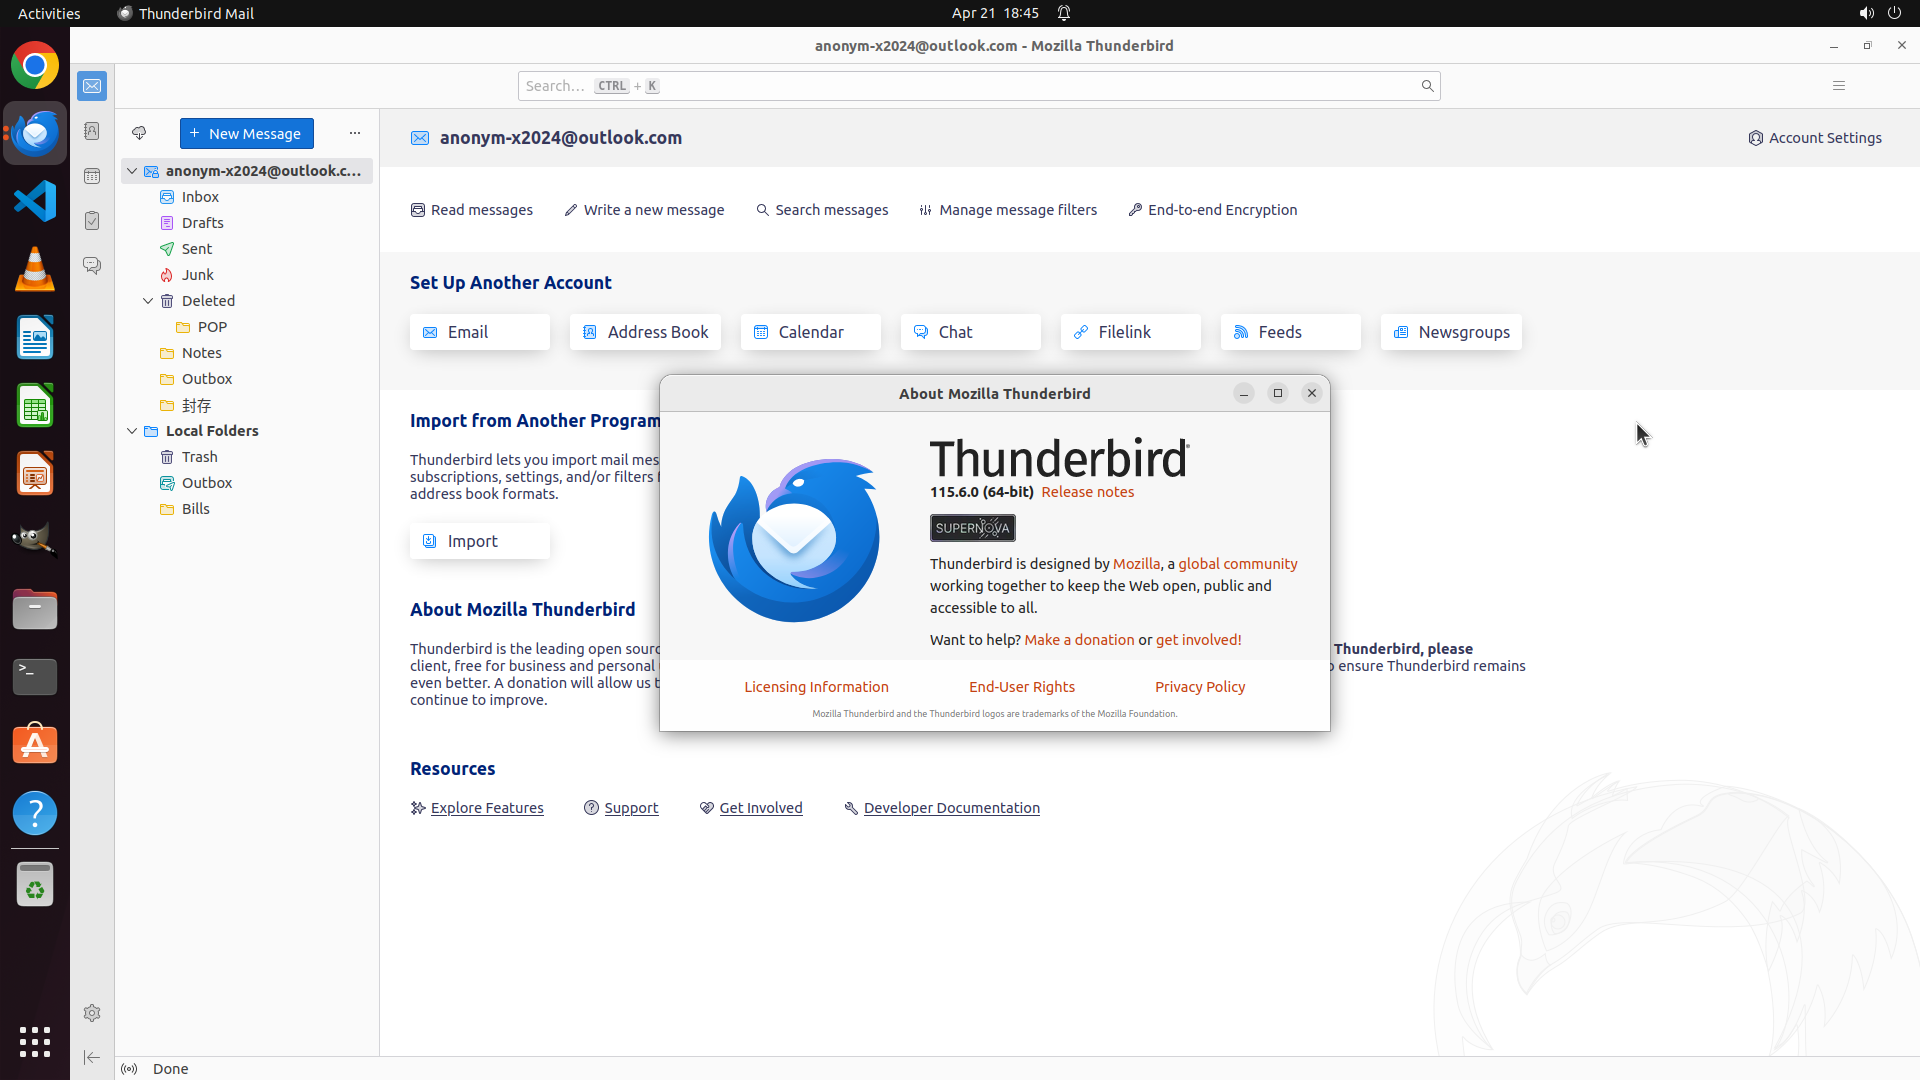This screenshot has height=1080, width=1920.
Task: Click the Make a donation link
Action: (1079, 640)
